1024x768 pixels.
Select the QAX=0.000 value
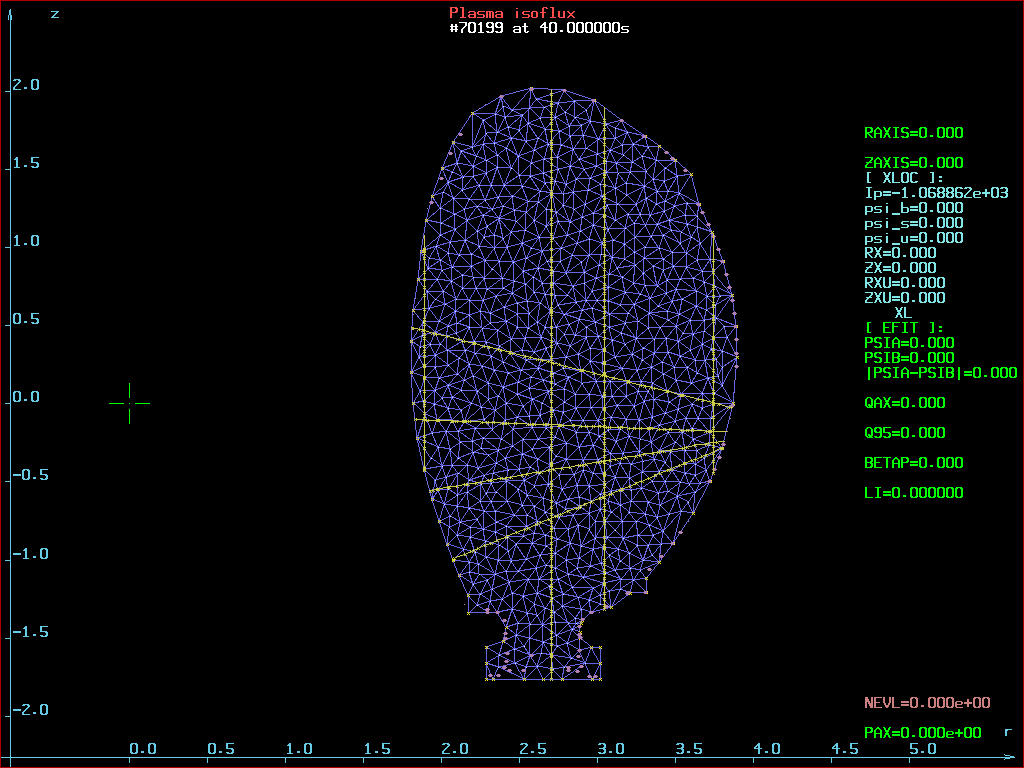tap(904, 403)
